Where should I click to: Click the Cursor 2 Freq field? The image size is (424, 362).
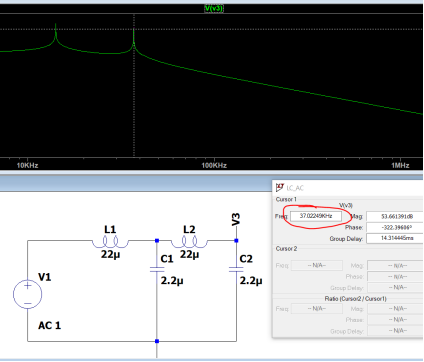(317, 265)
